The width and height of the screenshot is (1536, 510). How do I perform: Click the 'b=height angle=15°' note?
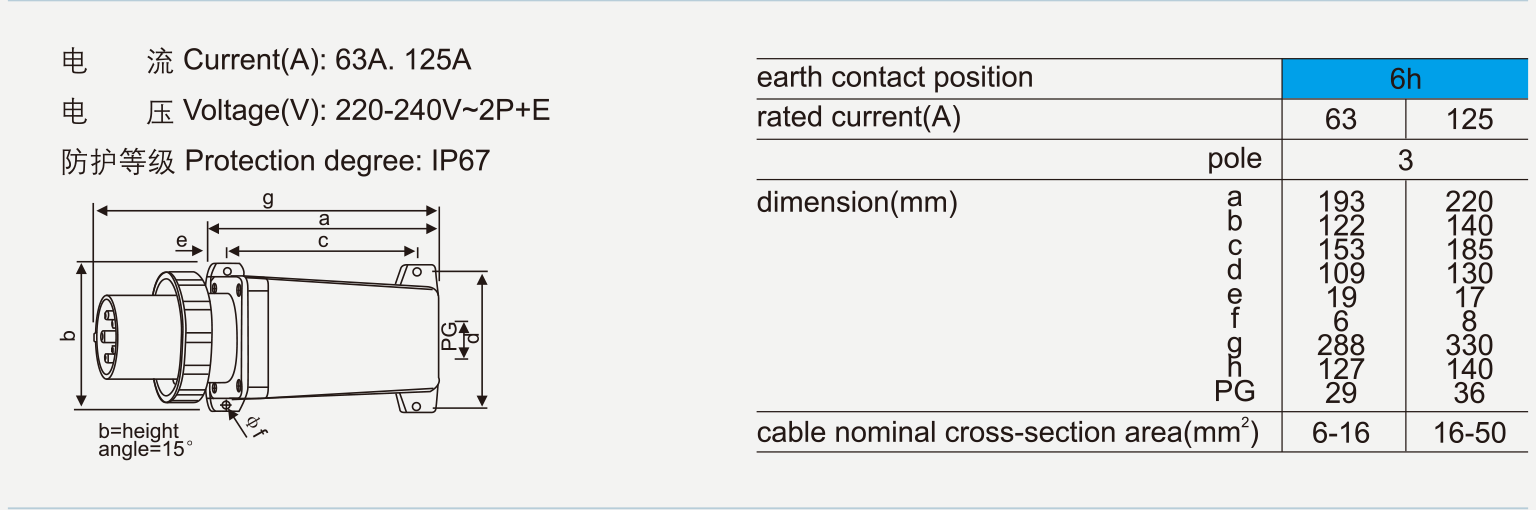click(x=142, y=441)
